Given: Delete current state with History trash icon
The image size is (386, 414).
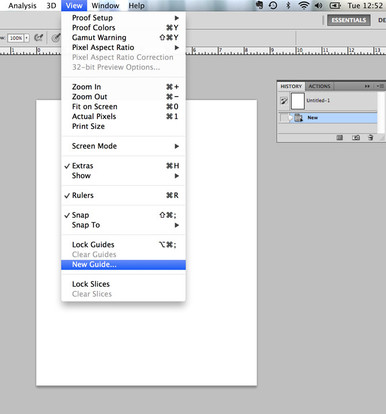Looking at the screenshot, I should pos(370,137).
